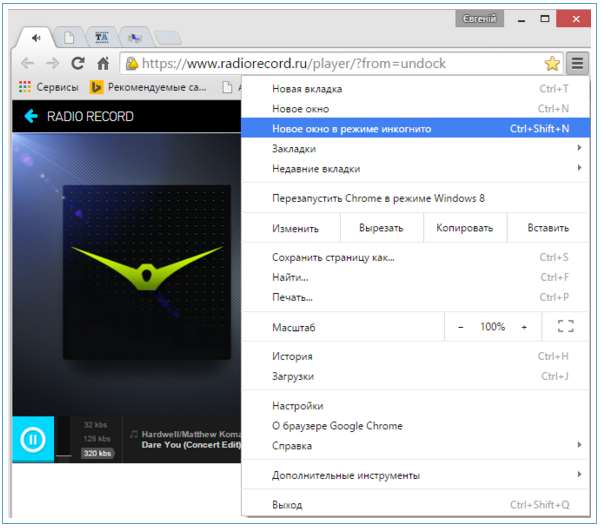
Task: Click the browser reload button
Action: click(x=77, y=63)
